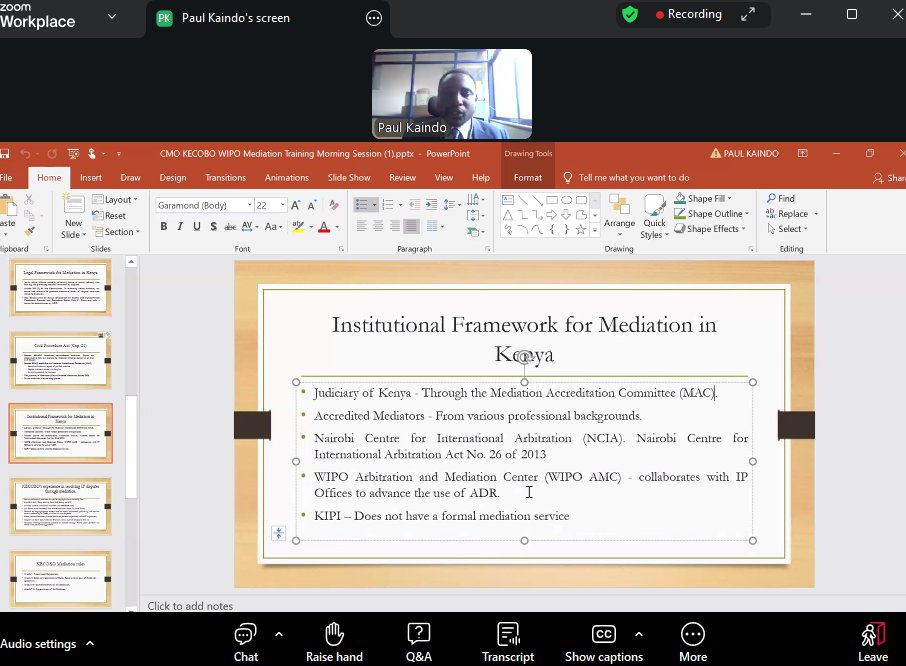Select the KECOBO Mediation rules slide thumbnail
This screenshot has height=666, width=906.
[61, 579]
